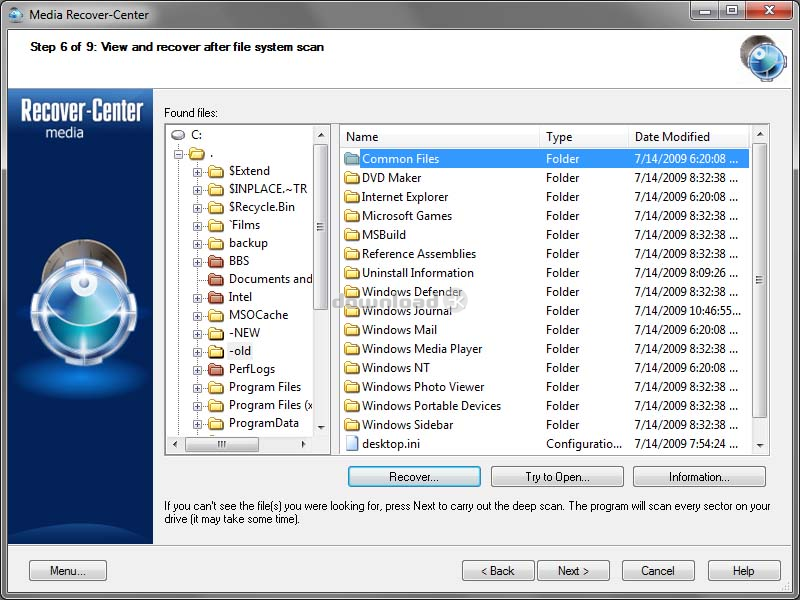The width and height of the screenshot is (800, 600).
Task: Select the $Recycle.Bin tree item
Action: (262, 207)
